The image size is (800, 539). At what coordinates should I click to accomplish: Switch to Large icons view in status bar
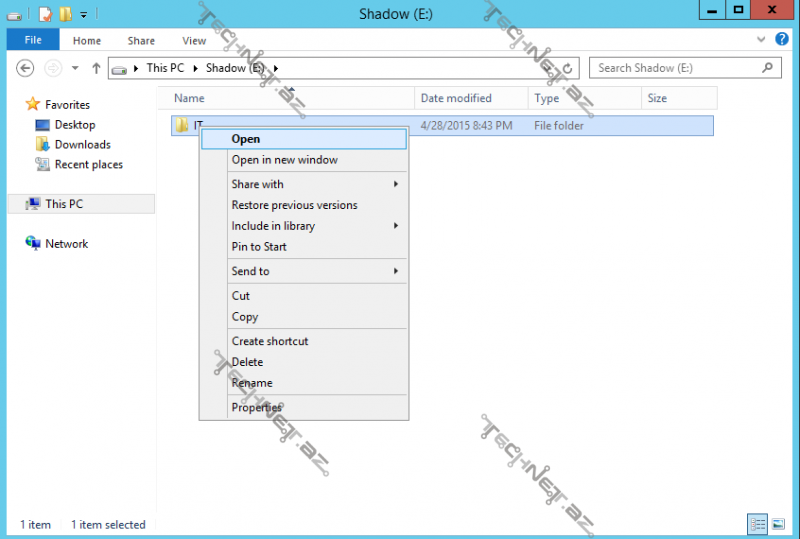tap(778, 524)
